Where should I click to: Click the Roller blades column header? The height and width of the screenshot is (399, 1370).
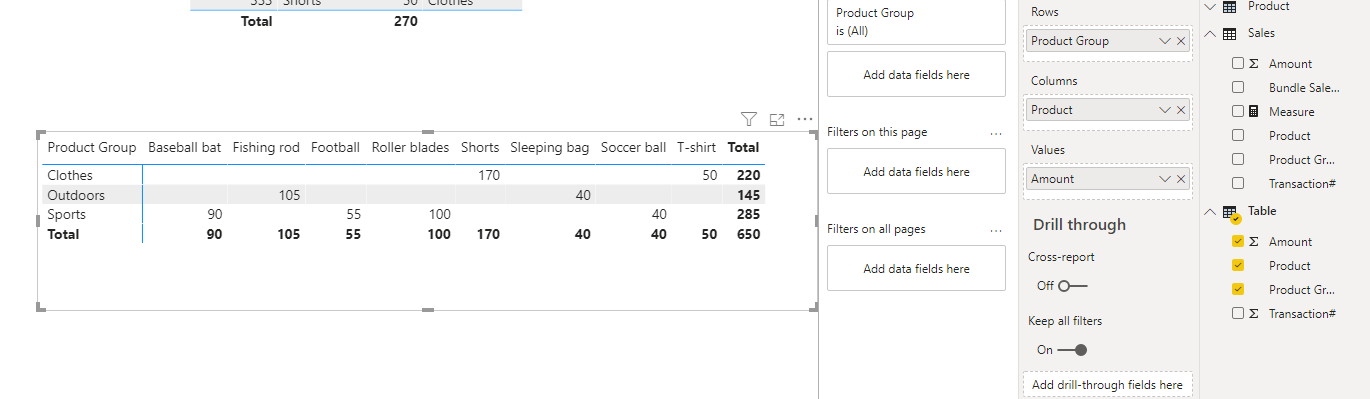pyautogui.click(x=410, y=147)
